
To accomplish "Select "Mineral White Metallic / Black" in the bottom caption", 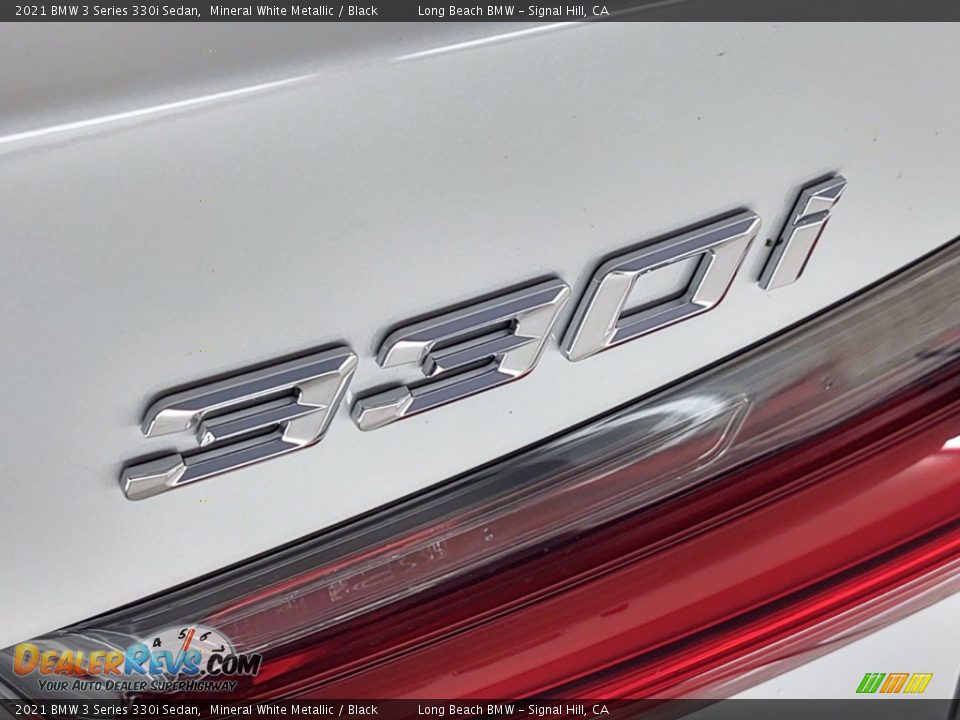I will [294, 710].
